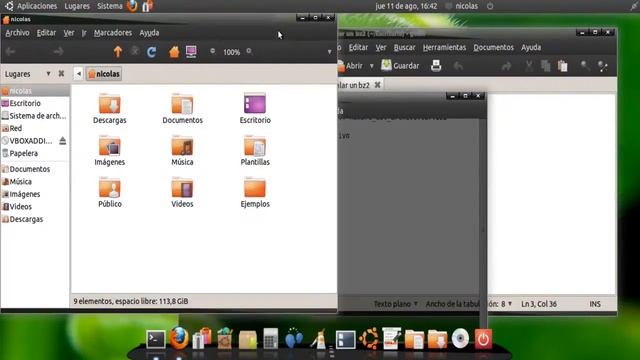Open the Ejemplos folder
640x360 pixels.
tap(255, 193)
